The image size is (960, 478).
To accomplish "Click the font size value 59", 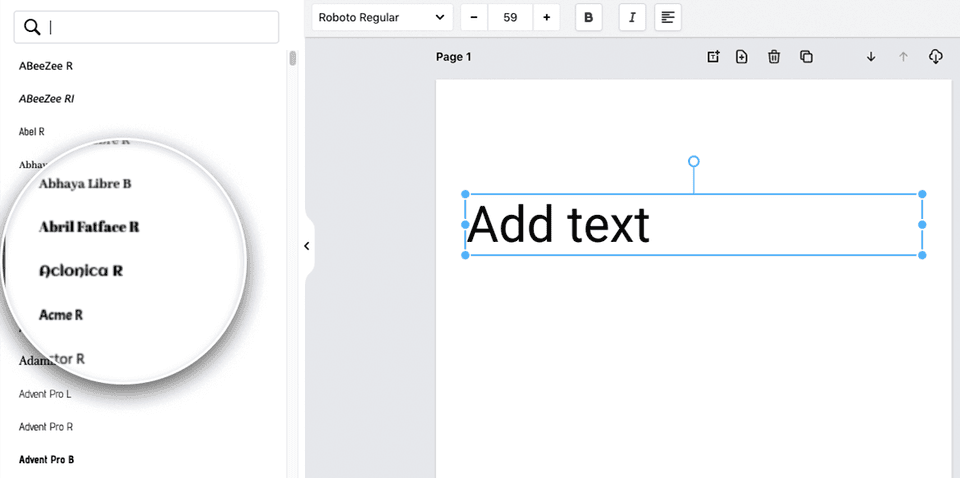I will (x=511, y=17).
